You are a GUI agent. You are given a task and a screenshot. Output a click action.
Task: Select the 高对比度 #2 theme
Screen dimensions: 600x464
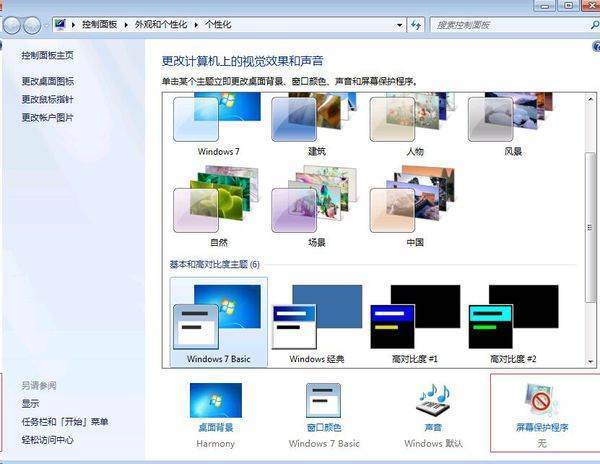tap(513, 322)
